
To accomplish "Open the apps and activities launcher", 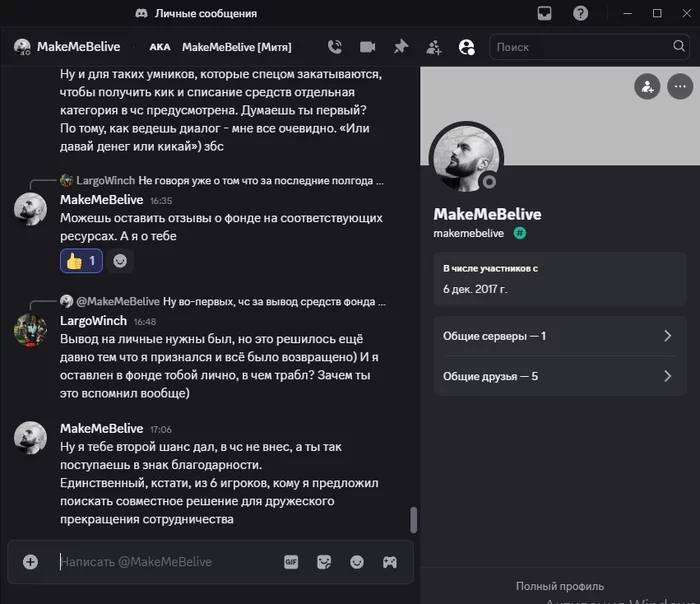I will [x=390, y=562].
